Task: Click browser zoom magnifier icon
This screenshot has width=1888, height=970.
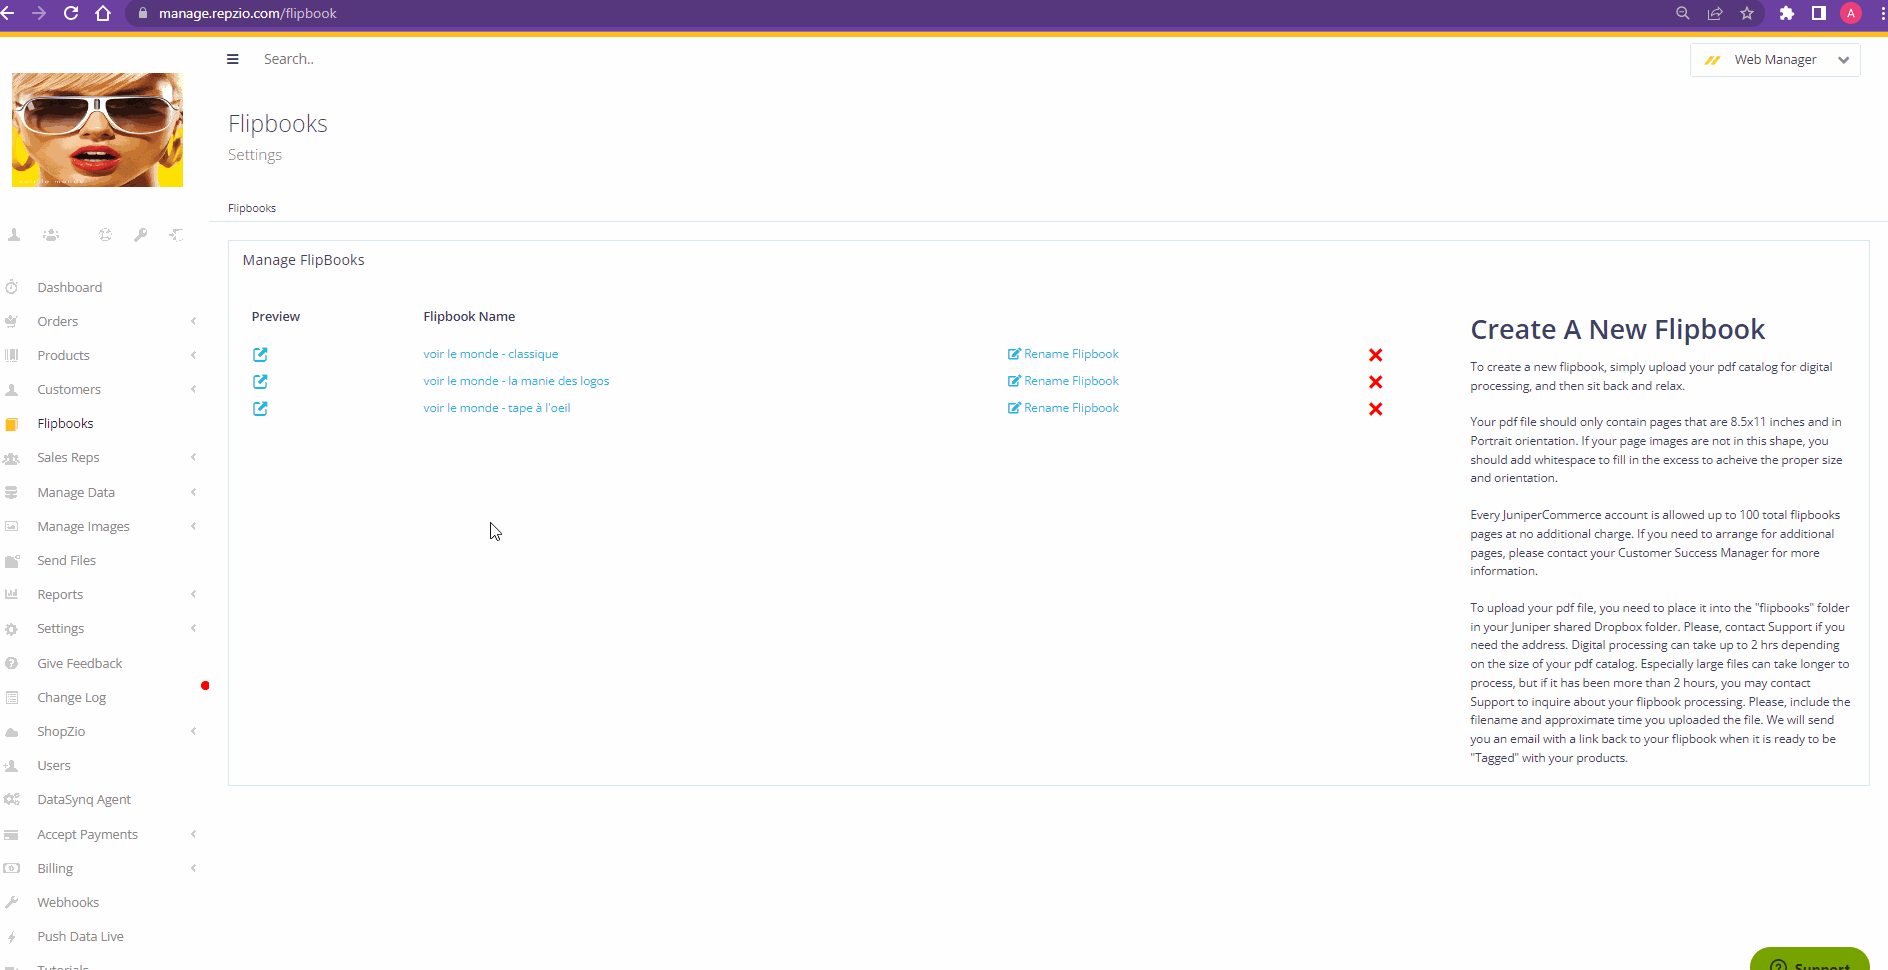Action: click(1683, 13)
